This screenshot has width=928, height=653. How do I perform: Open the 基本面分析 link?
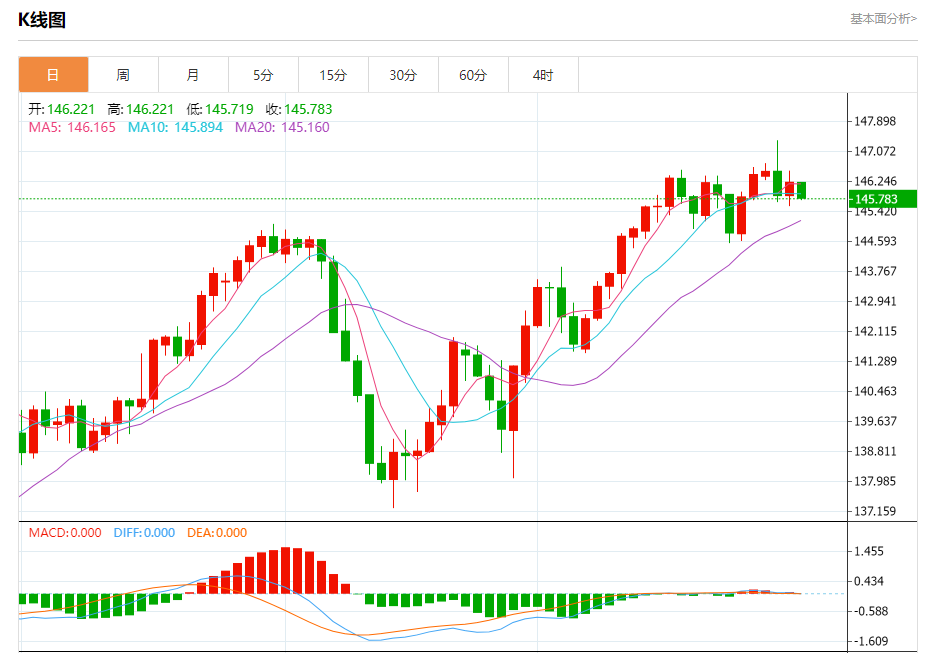coord(883,19)
